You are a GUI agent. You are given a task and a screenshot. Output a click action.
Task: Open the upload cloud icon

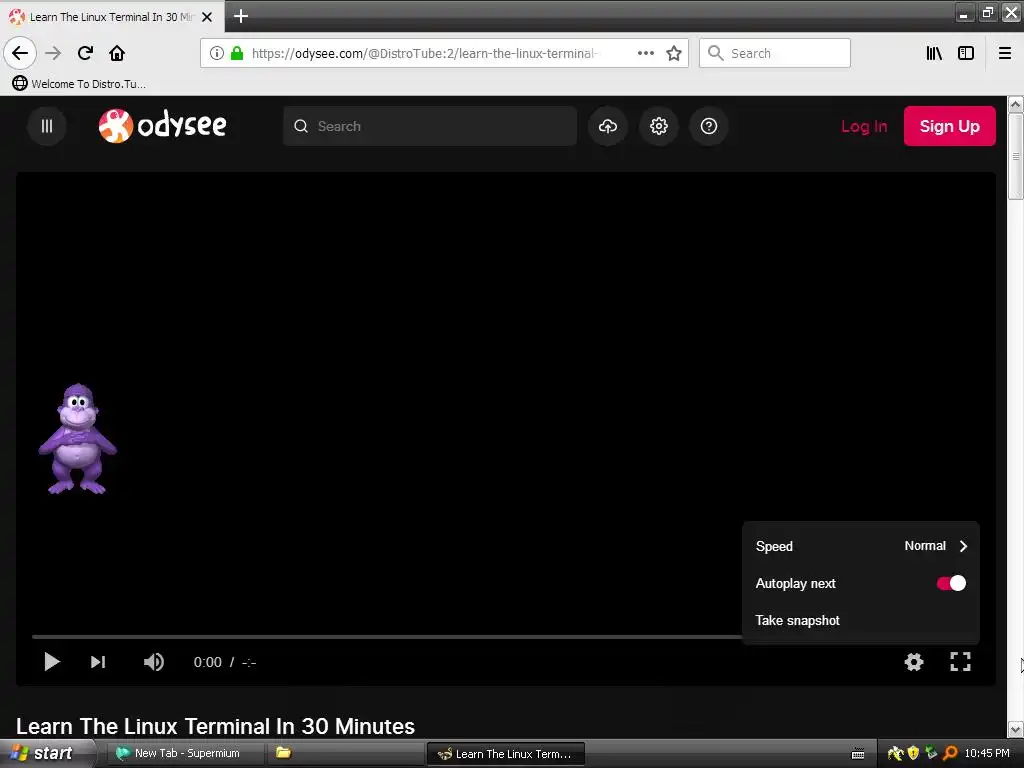608,126
